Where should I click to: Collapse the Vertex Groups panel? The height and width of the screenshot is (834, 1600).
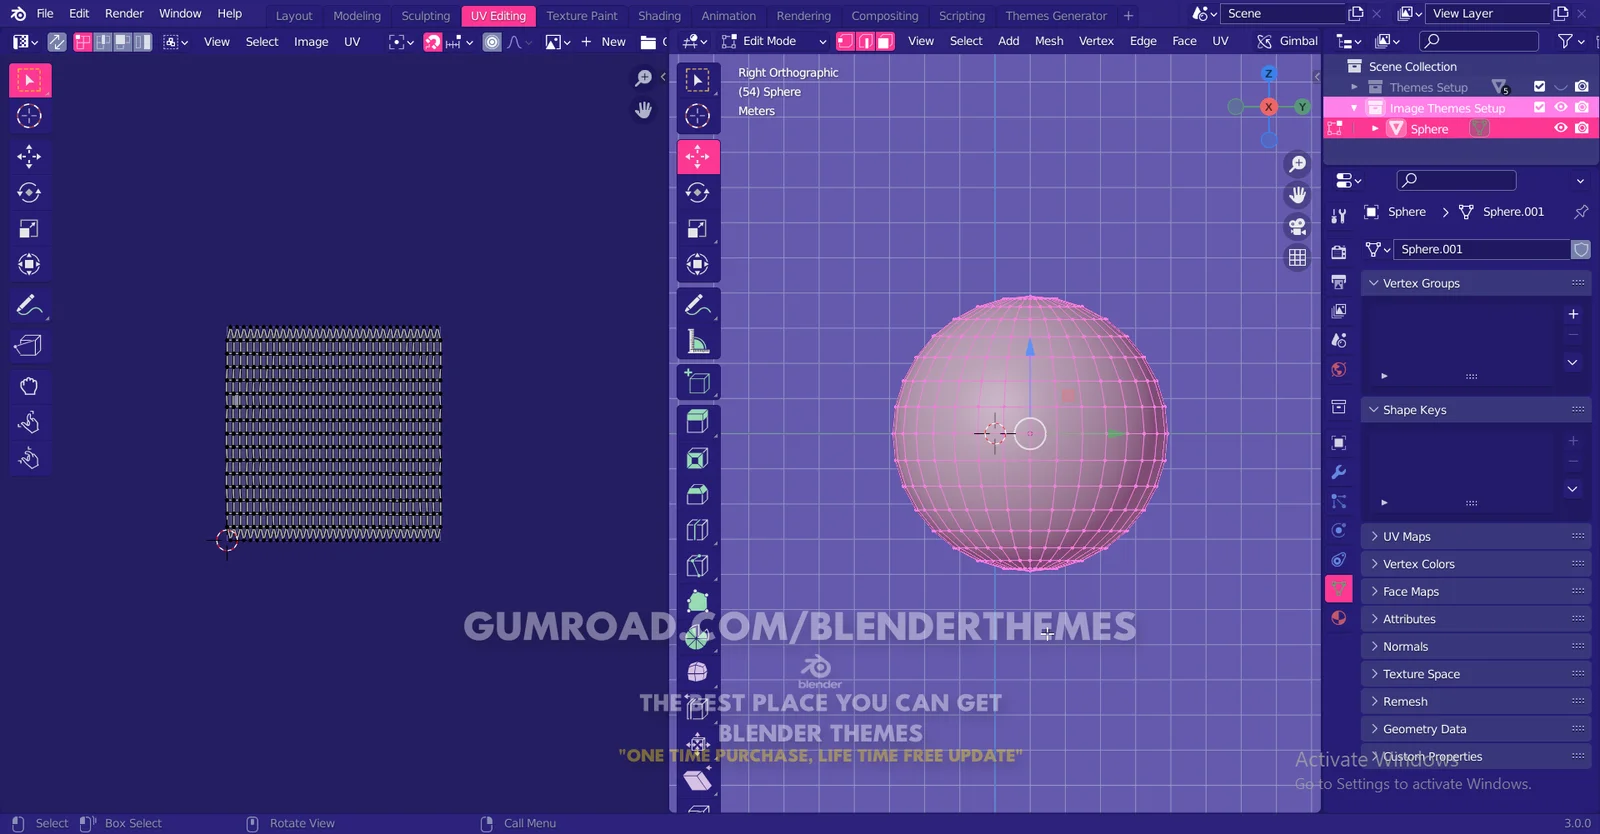(x=1475, y=283)
